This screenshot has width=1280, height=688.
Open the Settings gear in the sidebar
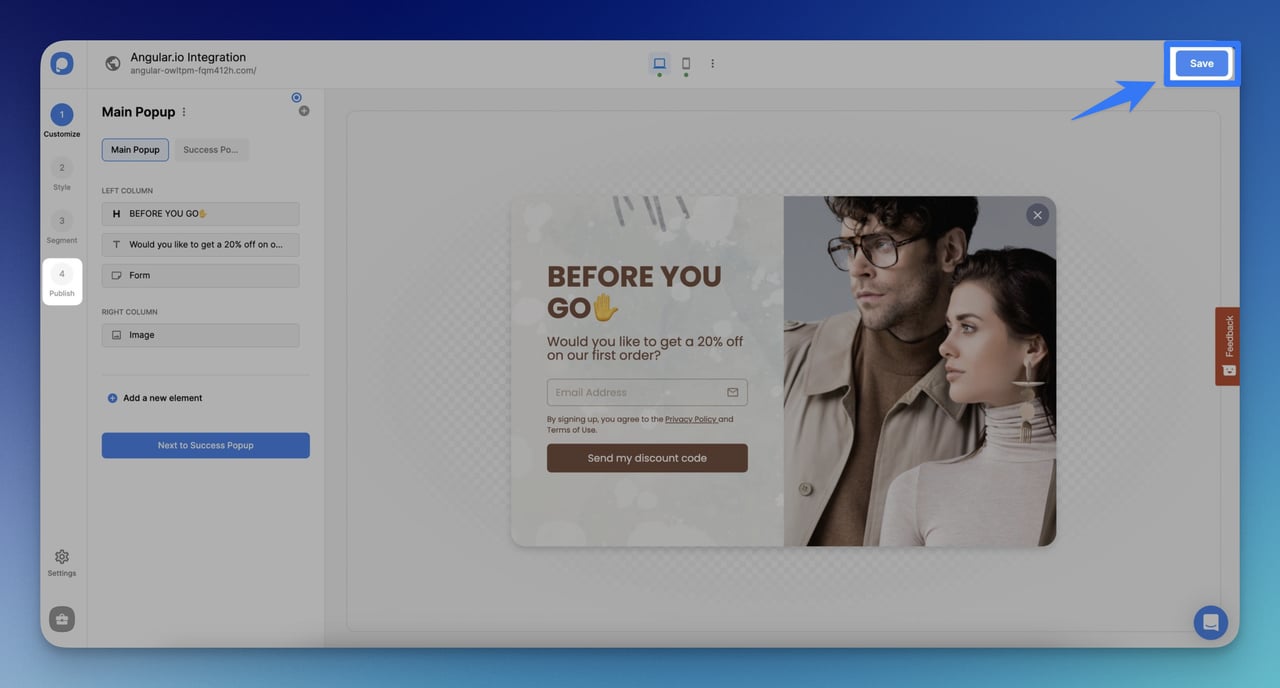[x=61, y=557]
